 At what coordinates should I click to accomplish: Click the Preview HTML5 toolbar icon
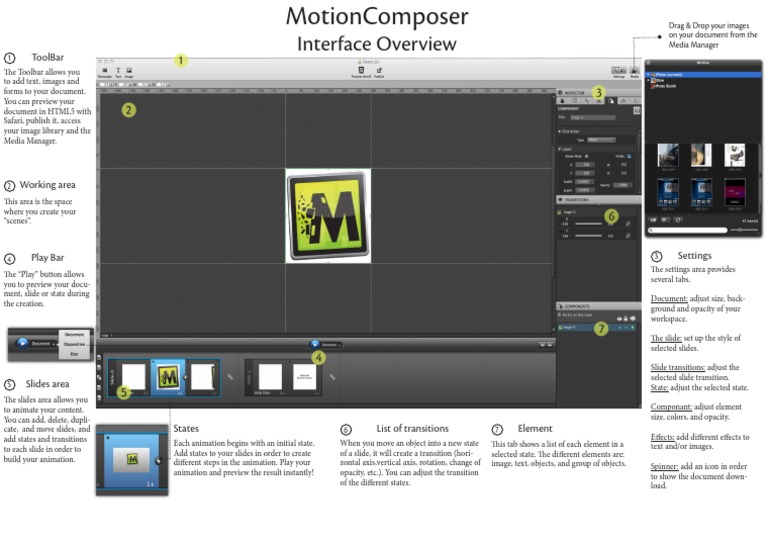[x=361, y=71]
